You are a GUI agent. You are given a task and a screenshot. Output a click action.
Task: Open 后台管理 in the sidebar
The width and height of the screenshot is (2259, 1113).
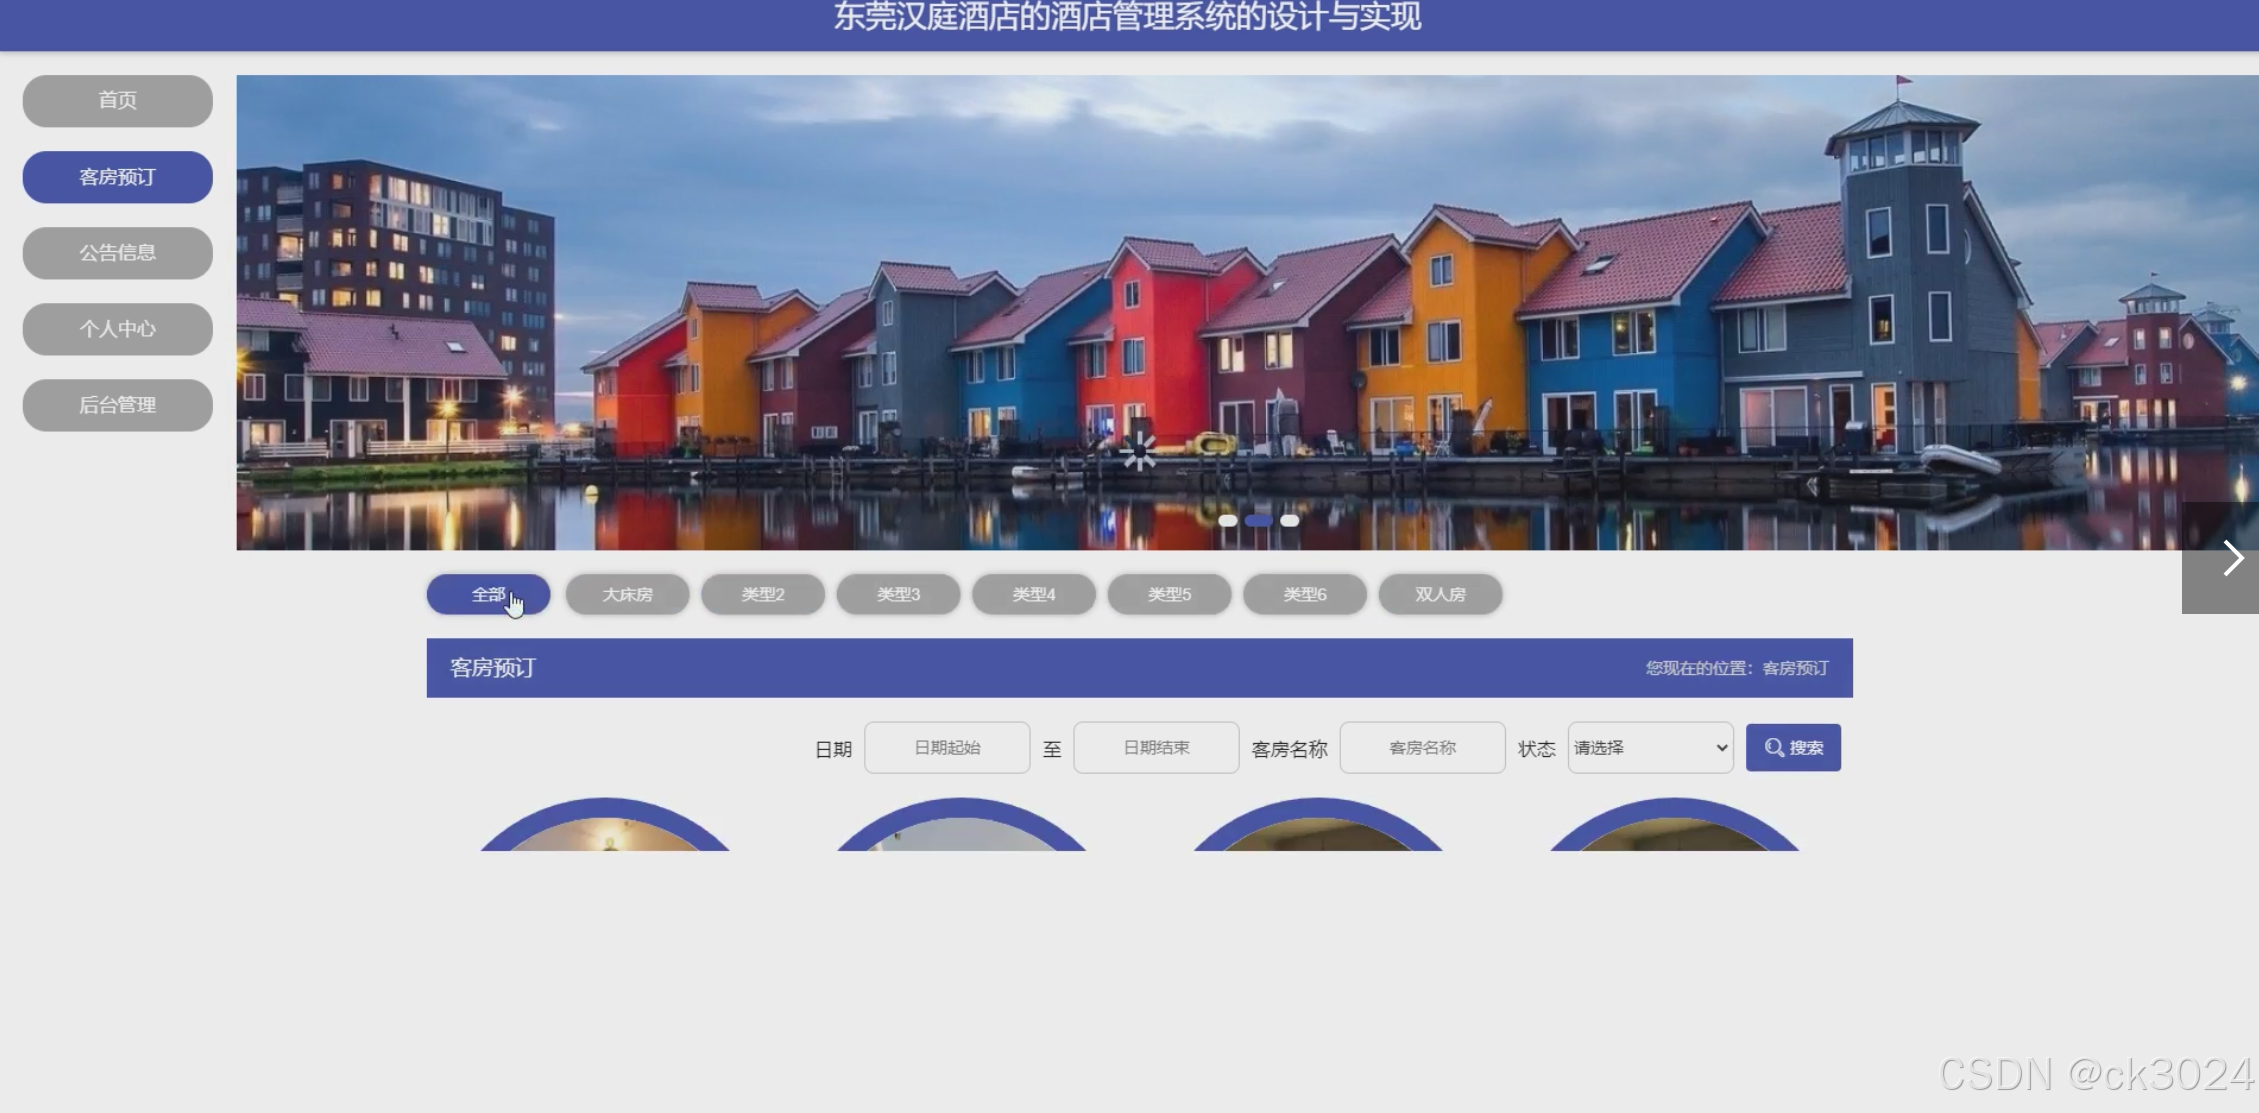117,405
